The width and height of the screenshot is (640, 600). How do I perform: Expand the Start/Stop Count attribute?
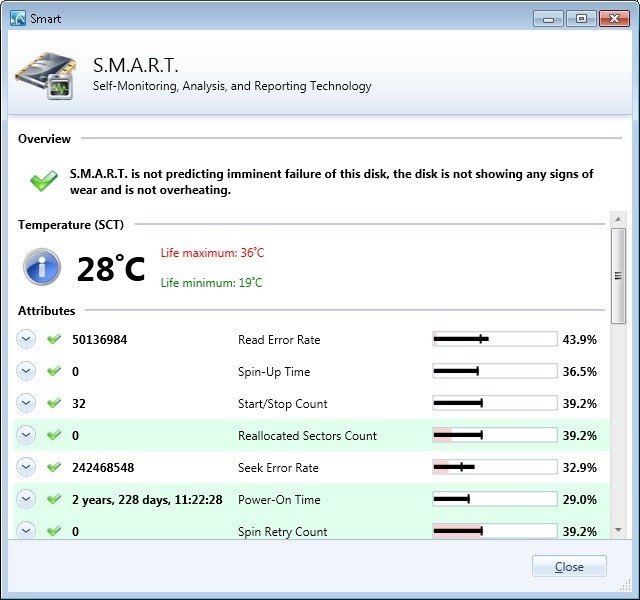(x=26, y=403)
